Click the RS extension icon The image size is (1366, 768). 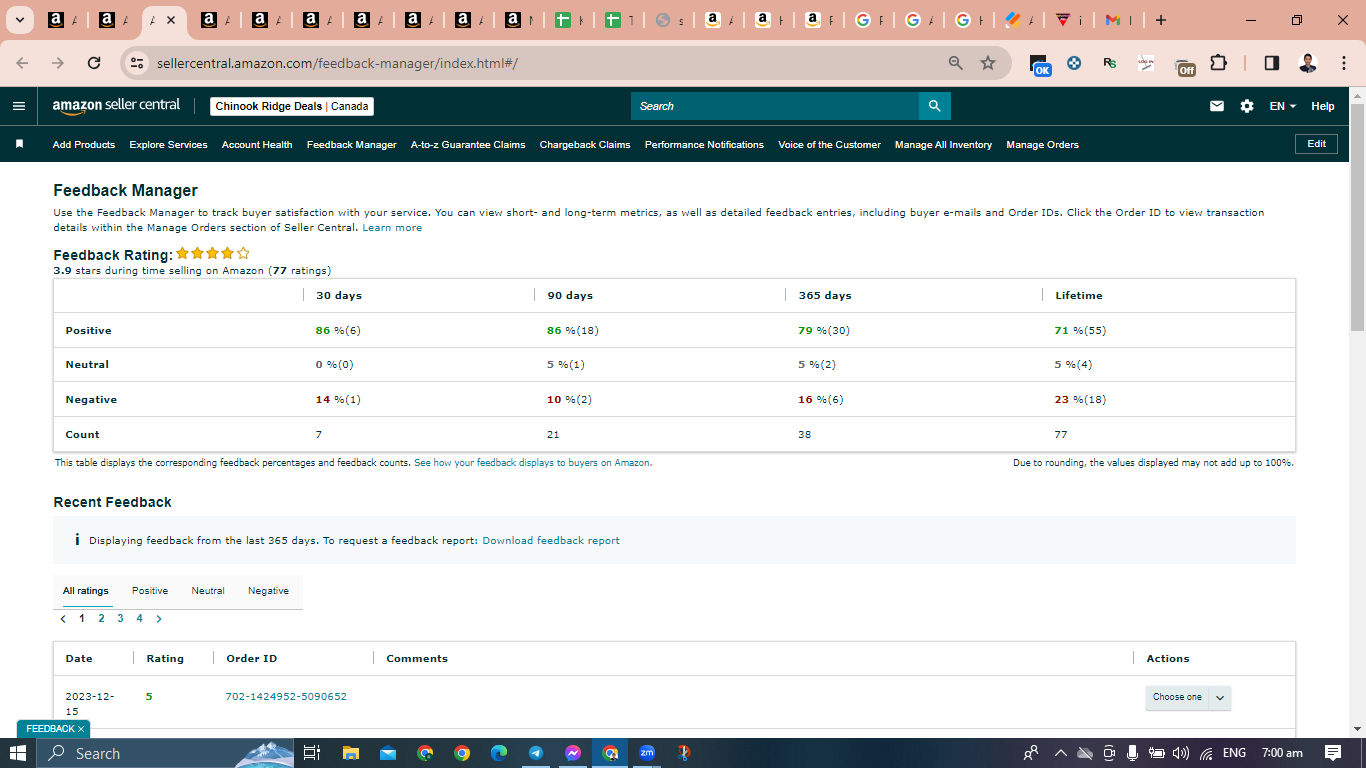1110,63
